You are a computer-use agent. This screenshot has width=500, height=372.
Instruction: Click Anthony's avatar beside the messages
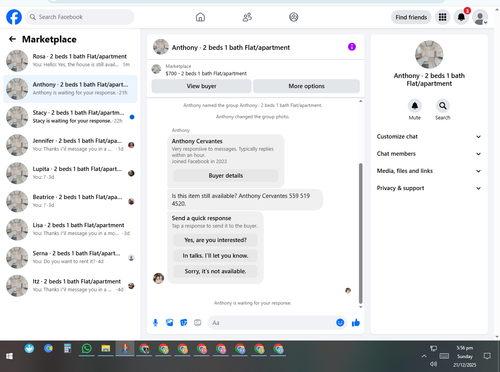coord(158,278)
